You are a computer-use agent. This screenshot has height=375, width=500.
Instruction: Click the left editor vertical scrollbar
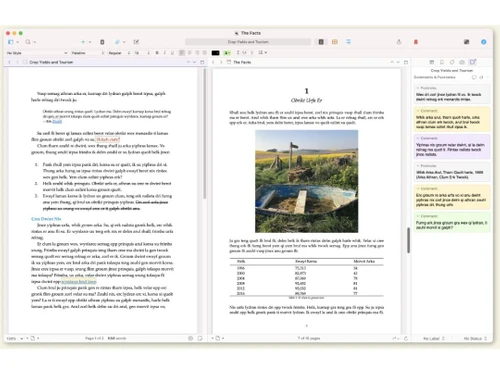coord(205,133)
